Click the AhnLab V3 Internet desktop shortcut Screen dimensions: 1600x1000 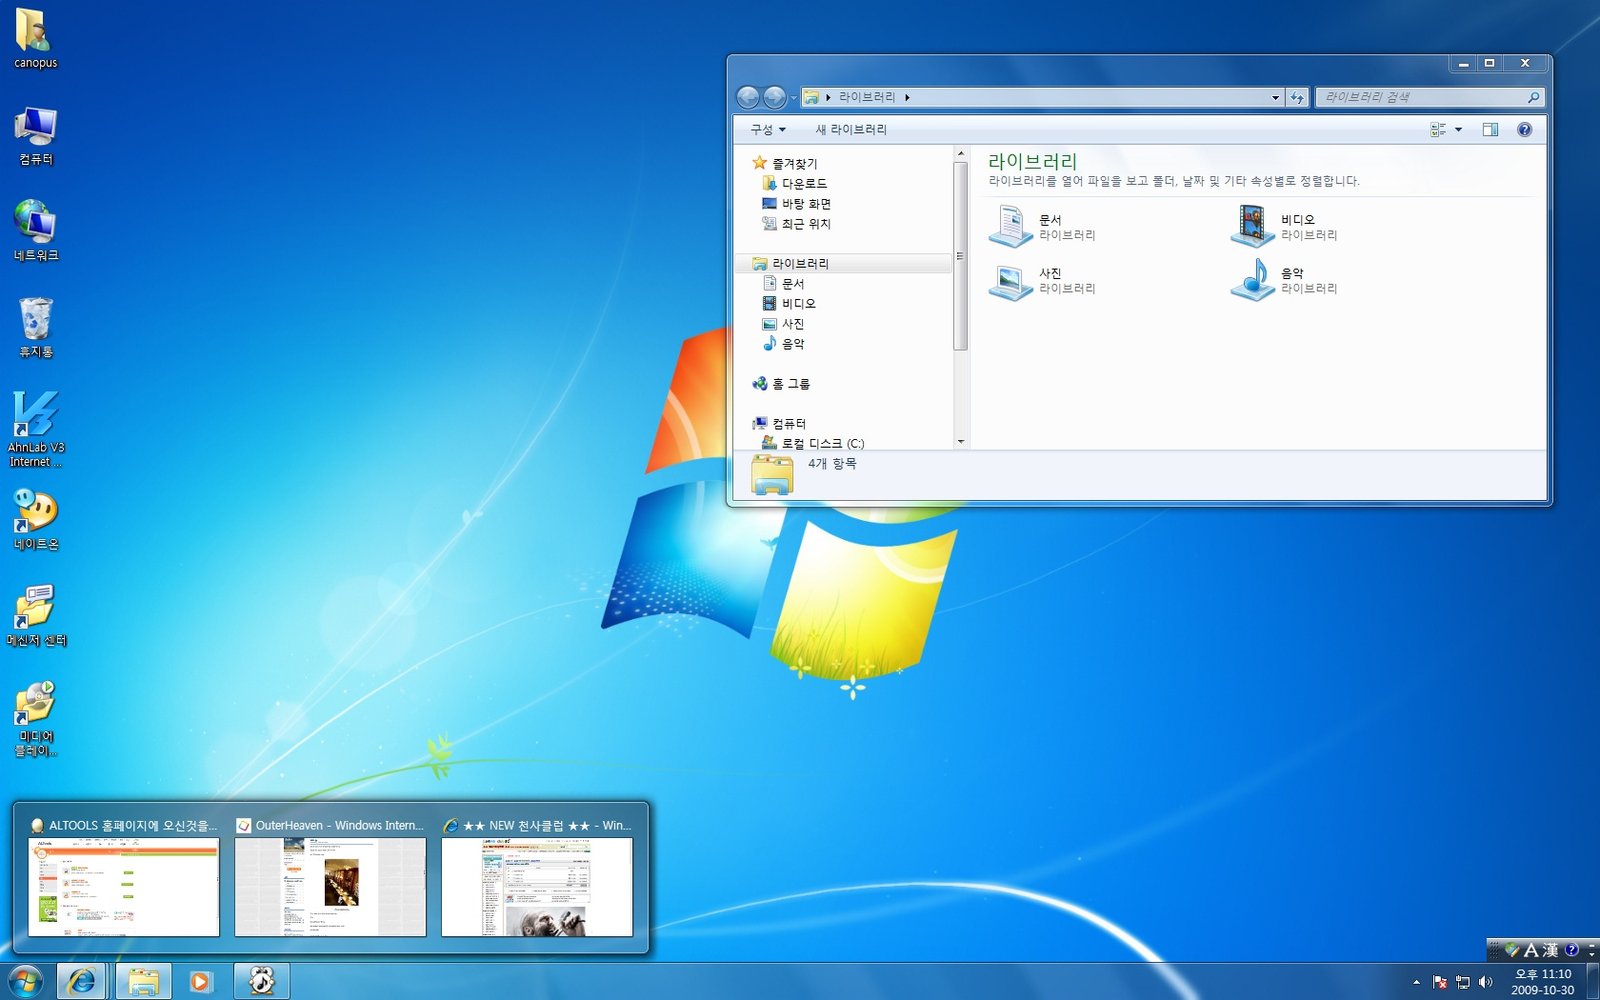pyautogui.click(x=36, y=427)
